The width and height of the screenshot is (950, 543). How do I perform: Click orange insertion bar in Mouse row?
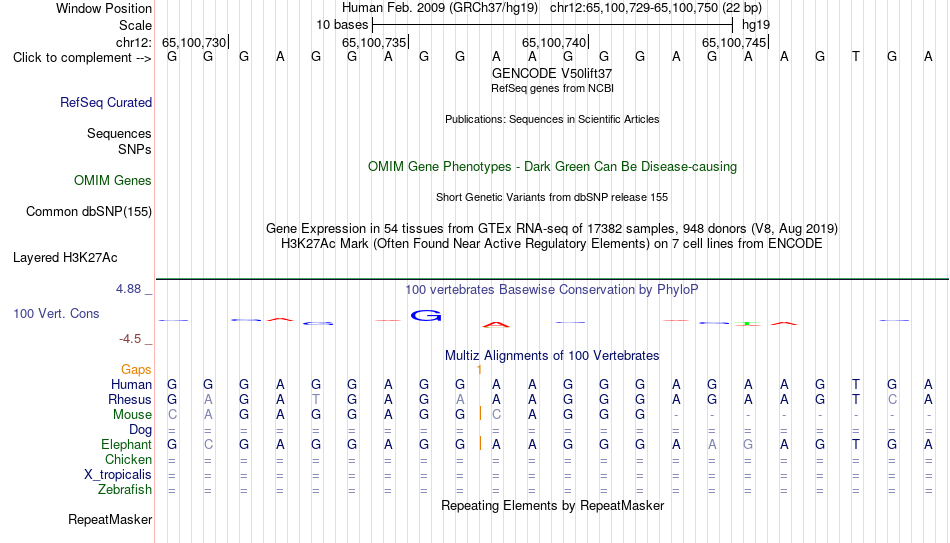tap(480, 414)
